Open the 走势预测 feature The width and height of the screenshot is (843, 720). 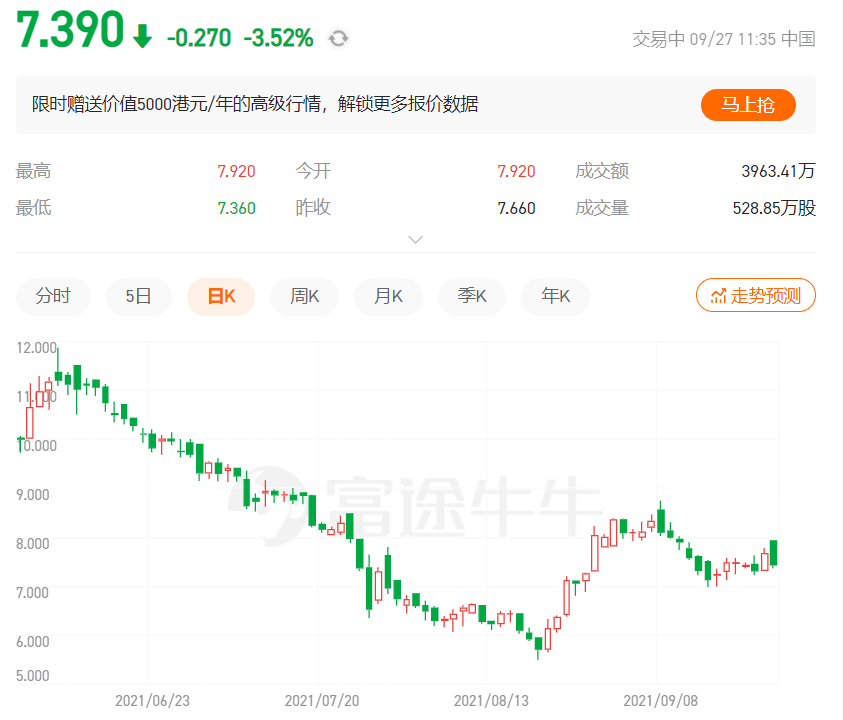click(755, 295)
